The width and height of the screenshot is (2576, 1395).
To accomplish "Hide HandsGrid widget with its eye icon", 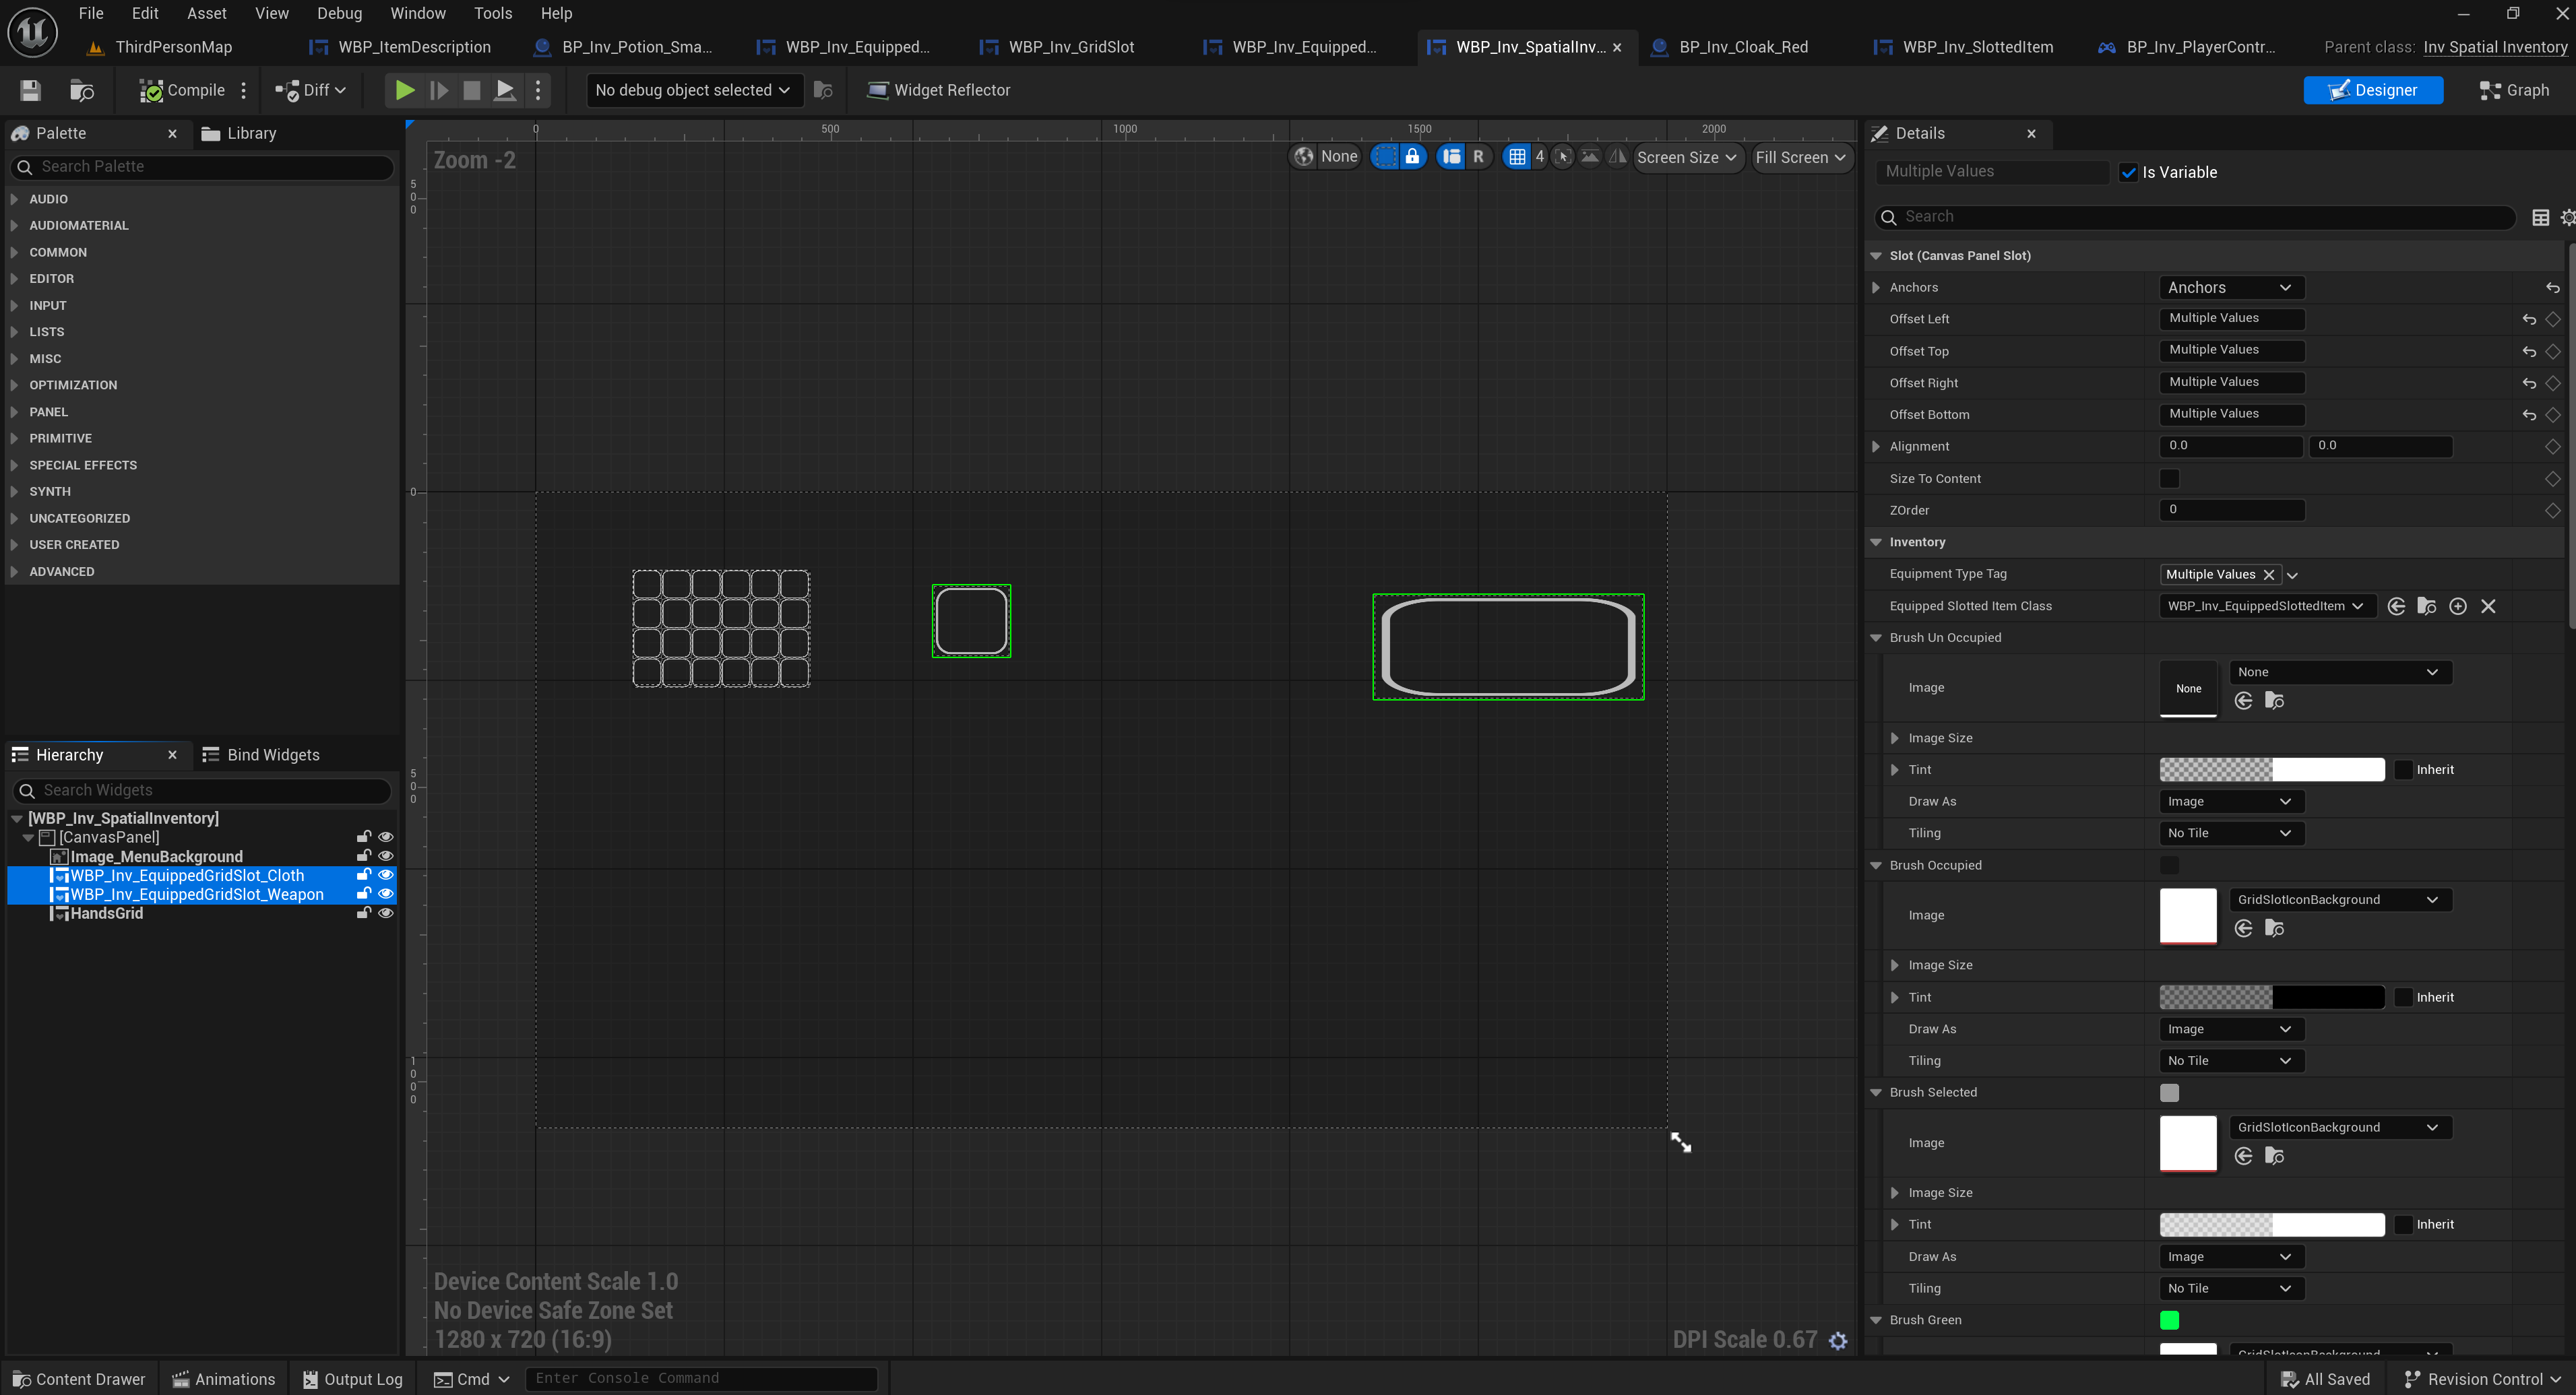I will 385,913.
